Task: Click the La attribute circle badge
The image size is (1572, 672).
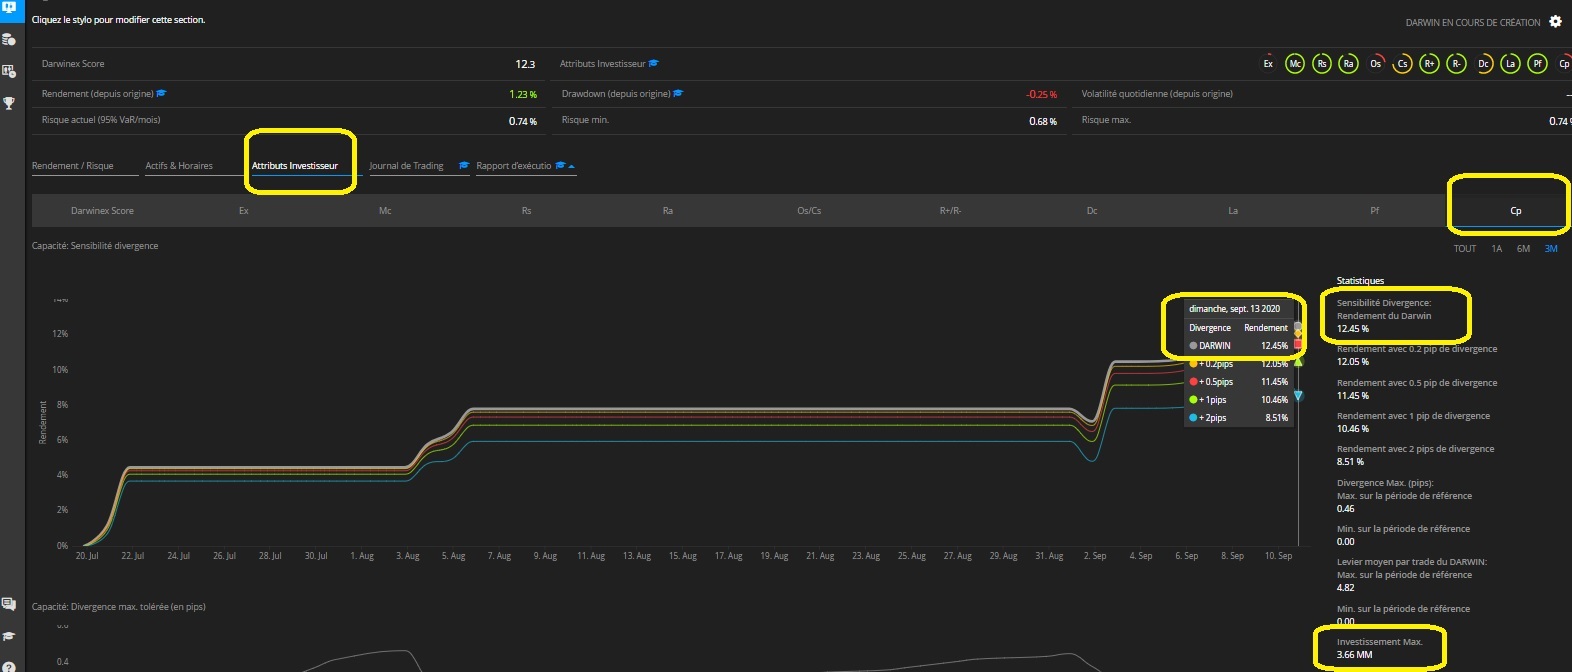Action: (1510, 64)
